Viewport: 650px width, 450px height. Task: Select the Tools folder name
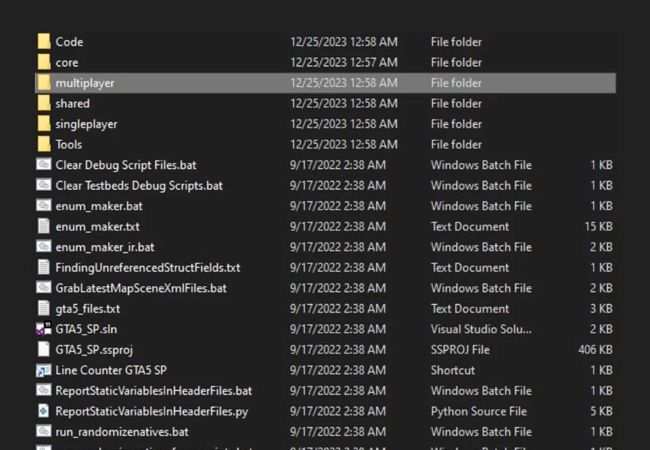69,145
